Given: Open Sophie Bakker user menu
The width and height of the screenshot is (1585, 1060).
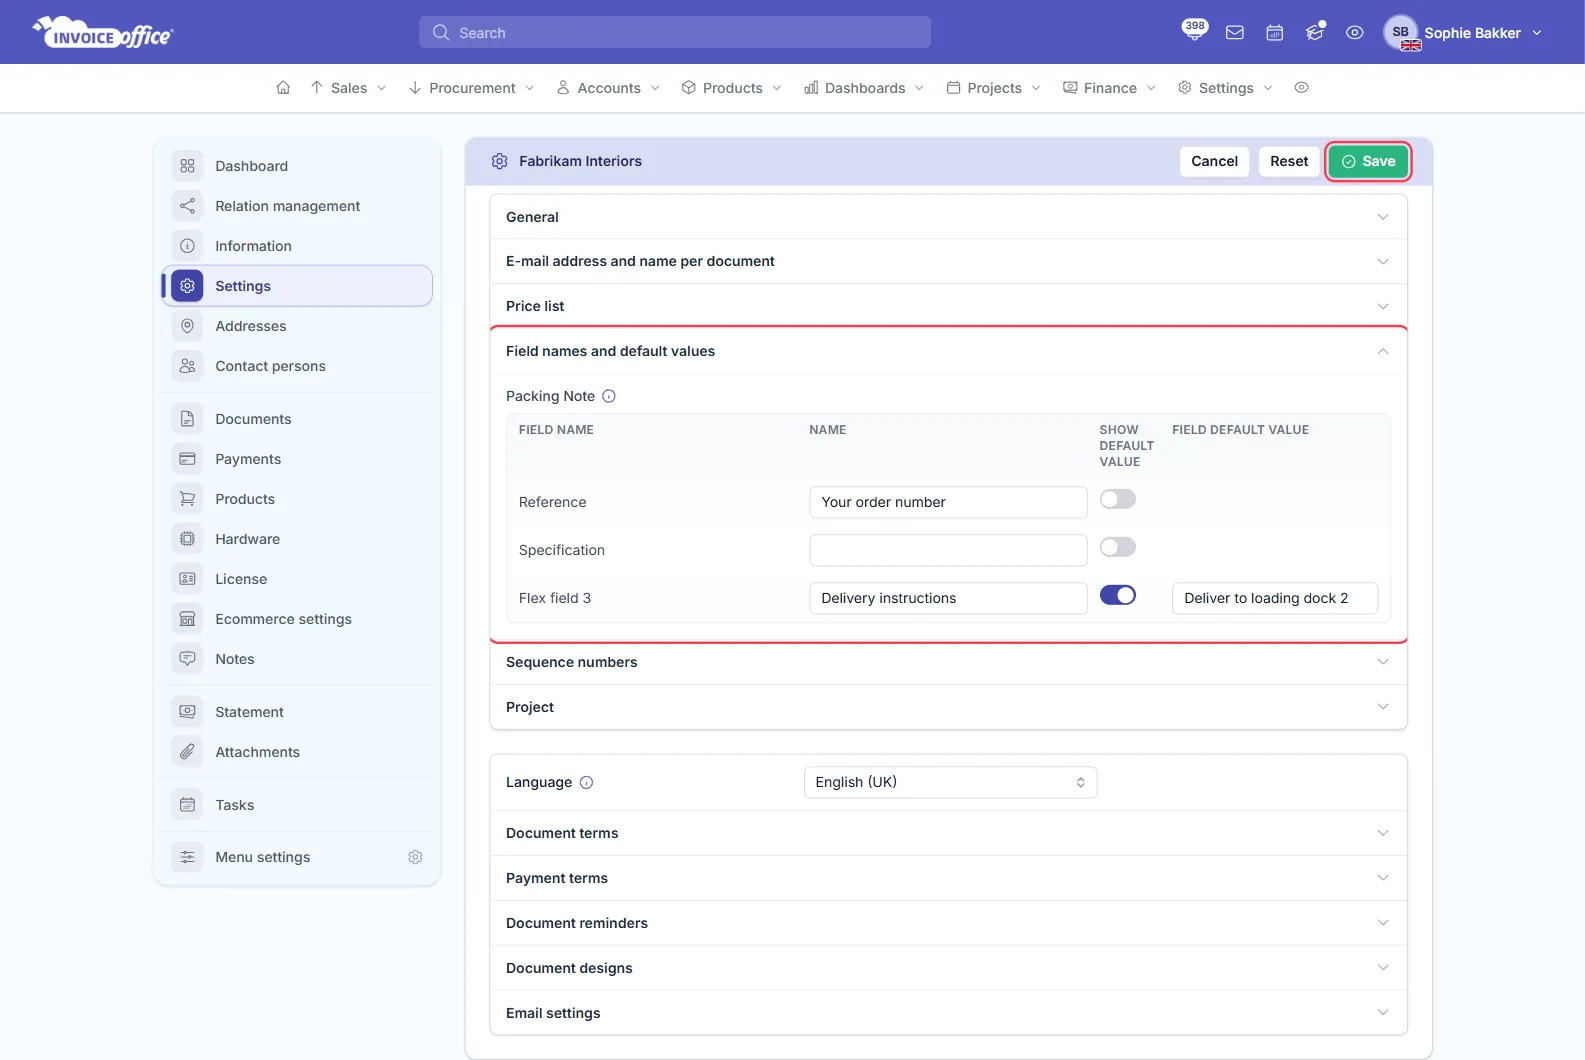Looking at the screenshot, I should click(1463, 33).
